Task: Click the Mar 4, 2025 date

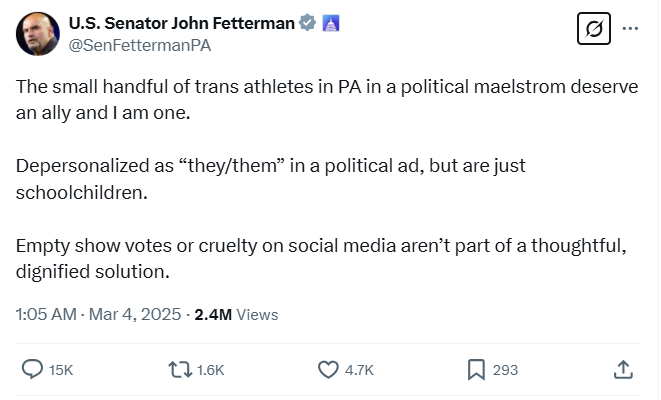Action: click(133, 314)
